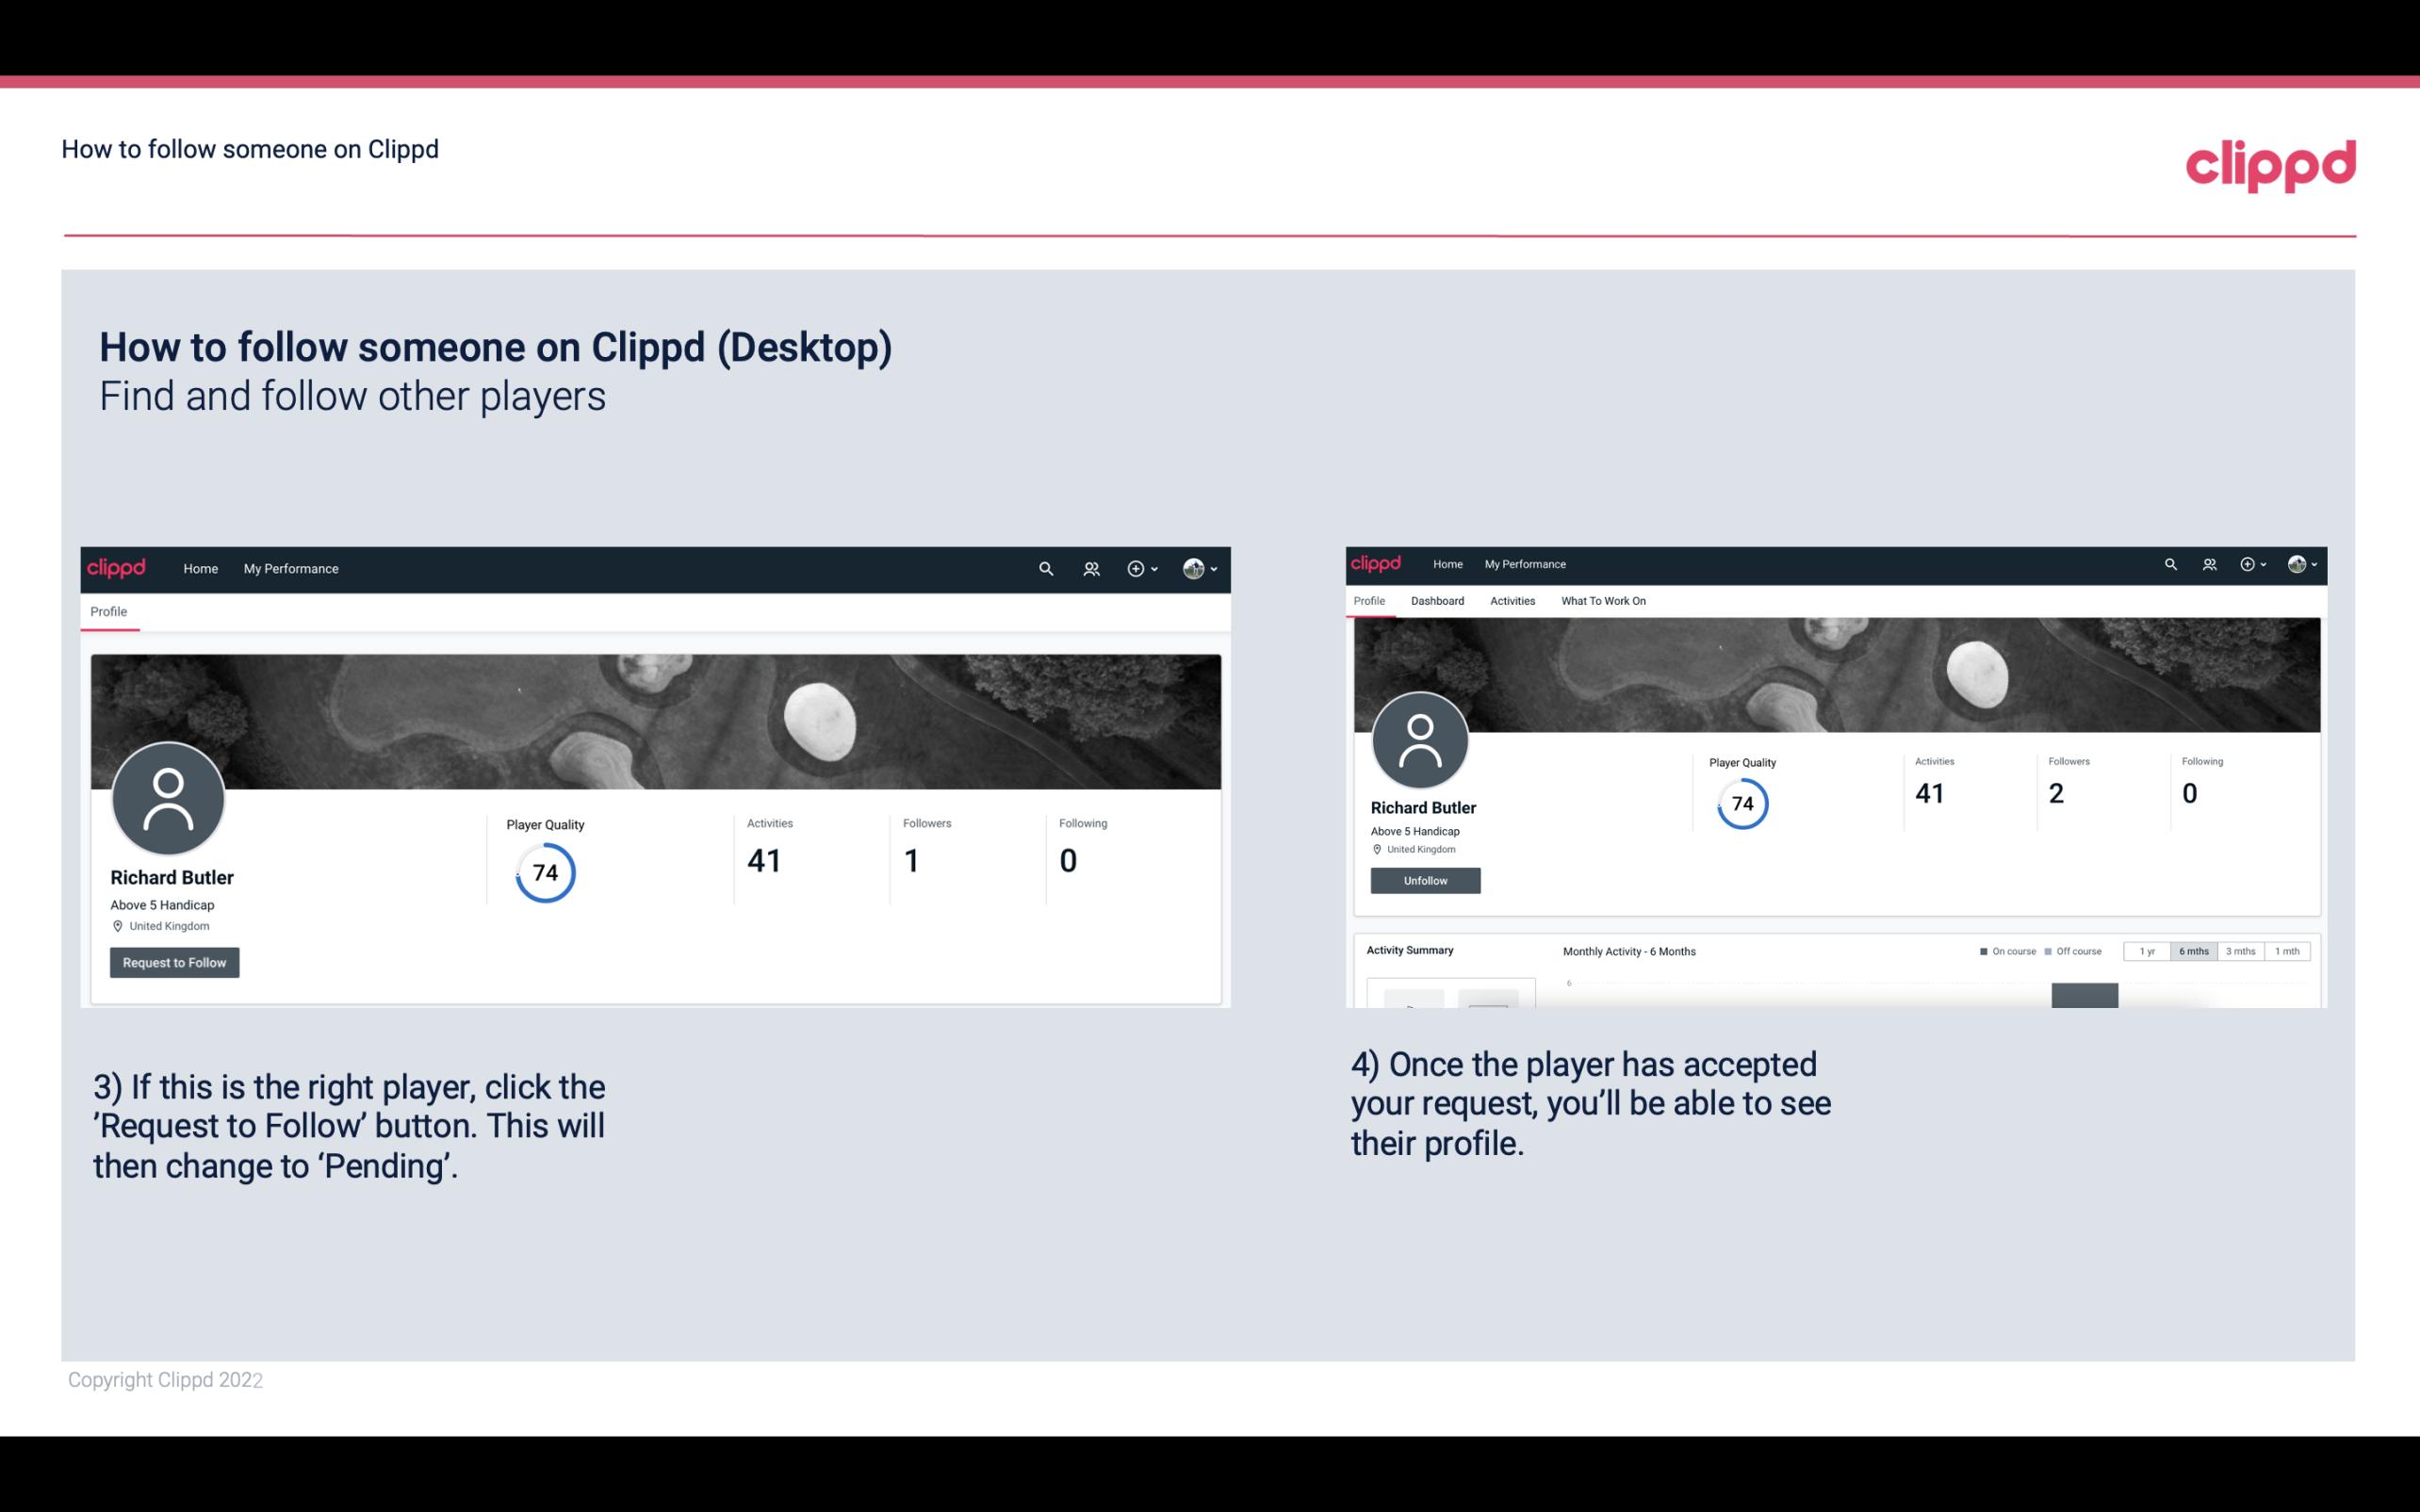The height and width of the screenshot is (1512, 2420).
Task: Toggle 'Off course' activity filter checkbox
Action: [x=2052, y=951]
